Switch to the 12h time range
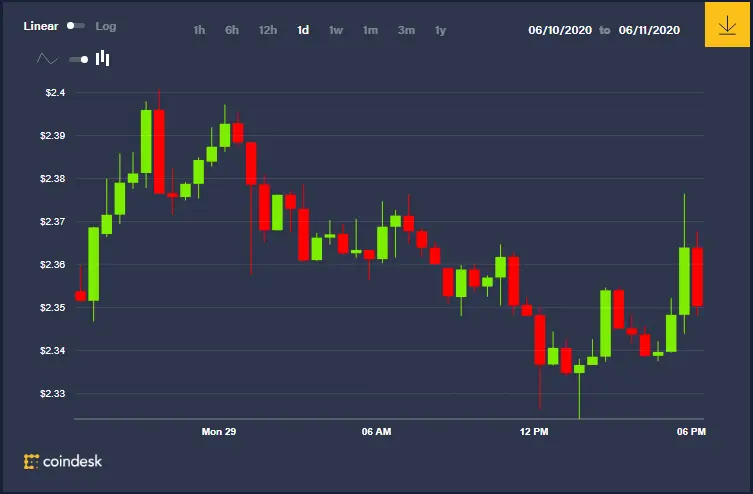 click(x=267, y=30)
